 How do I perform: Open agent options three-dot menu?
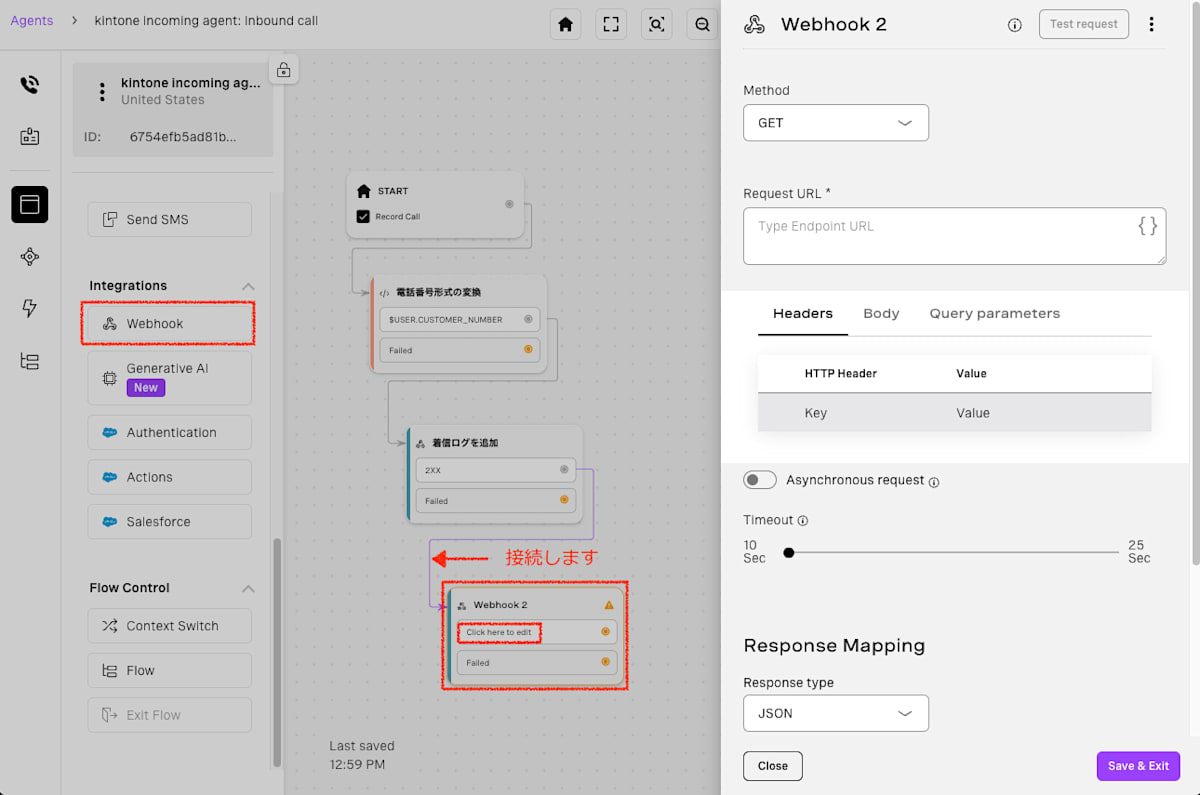[x=101, y=92]
